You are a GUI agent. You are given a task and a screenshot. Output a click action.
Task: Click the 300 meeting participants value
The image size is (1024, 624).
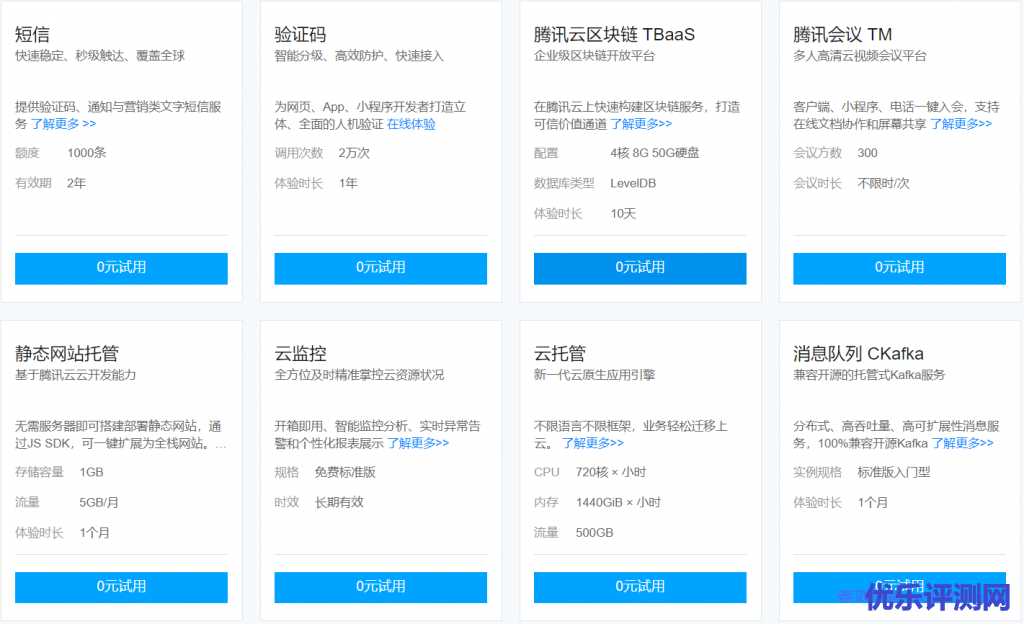(867, 153)
